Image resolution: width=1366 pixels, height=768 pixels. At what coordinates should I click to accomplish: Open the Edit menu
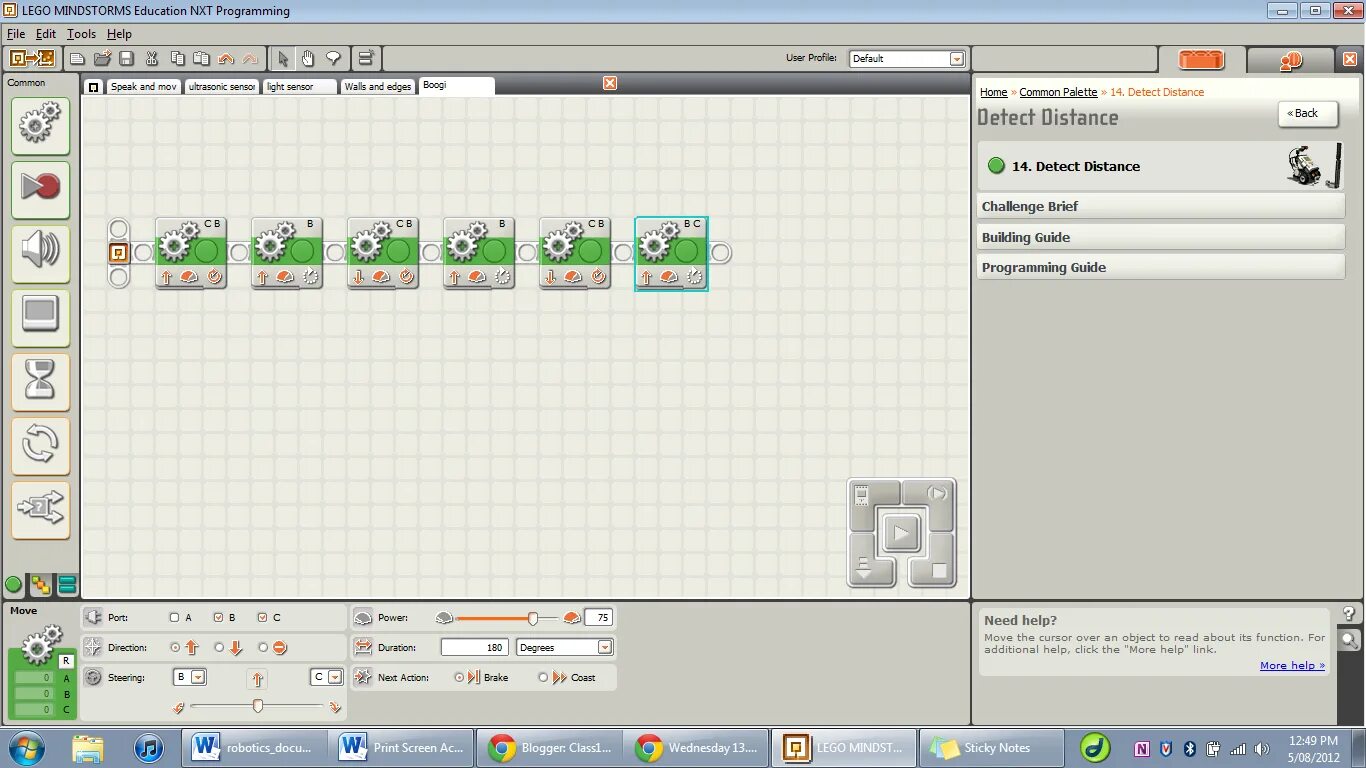pyautogui.click(x=46, y=34)
